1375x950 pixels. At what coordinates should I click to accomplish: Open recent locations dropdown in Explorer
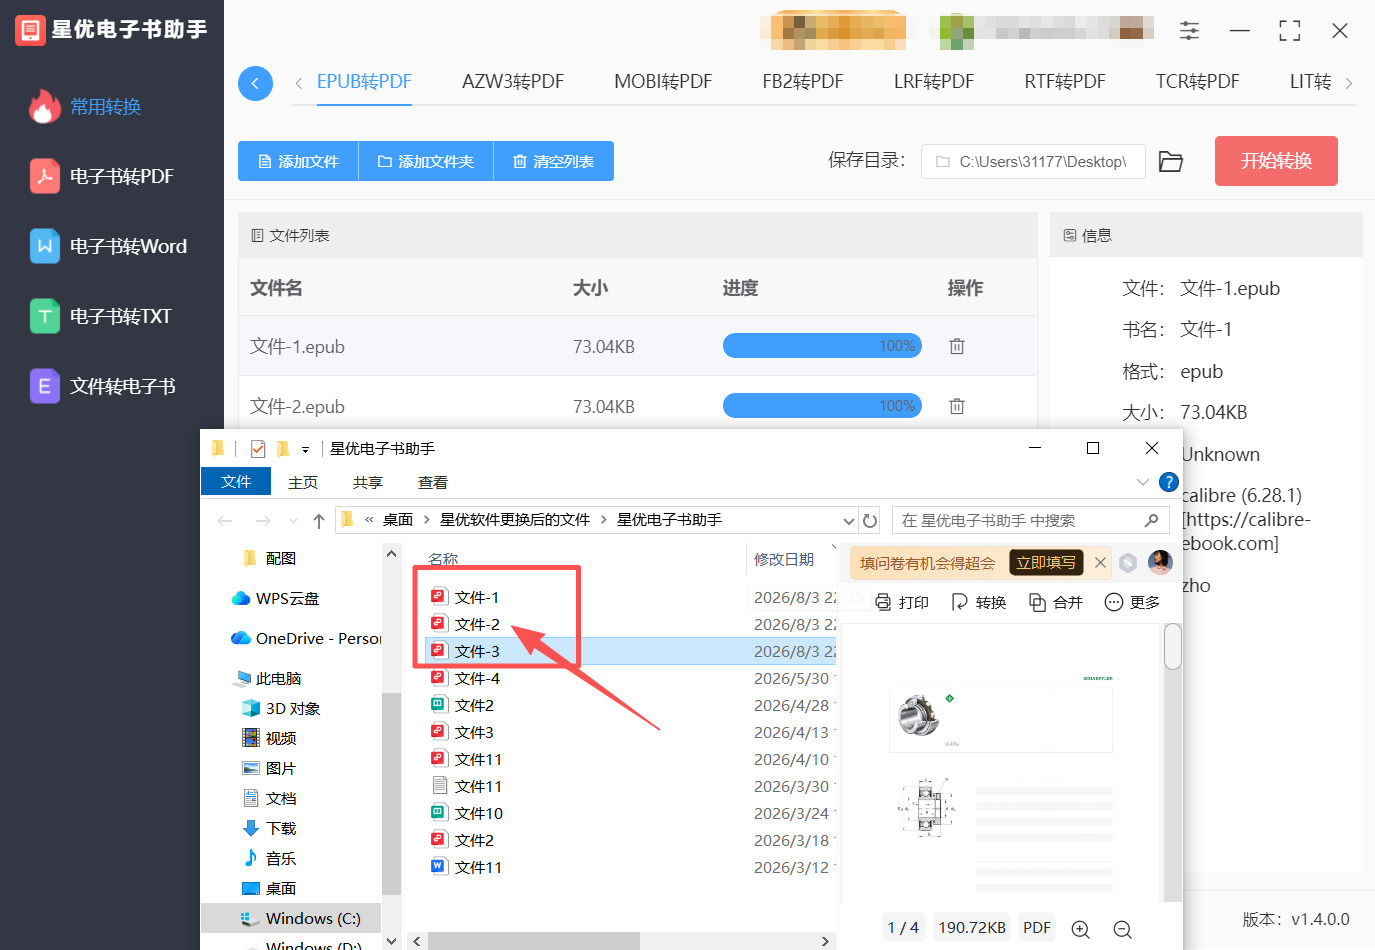tap(293, 521)
